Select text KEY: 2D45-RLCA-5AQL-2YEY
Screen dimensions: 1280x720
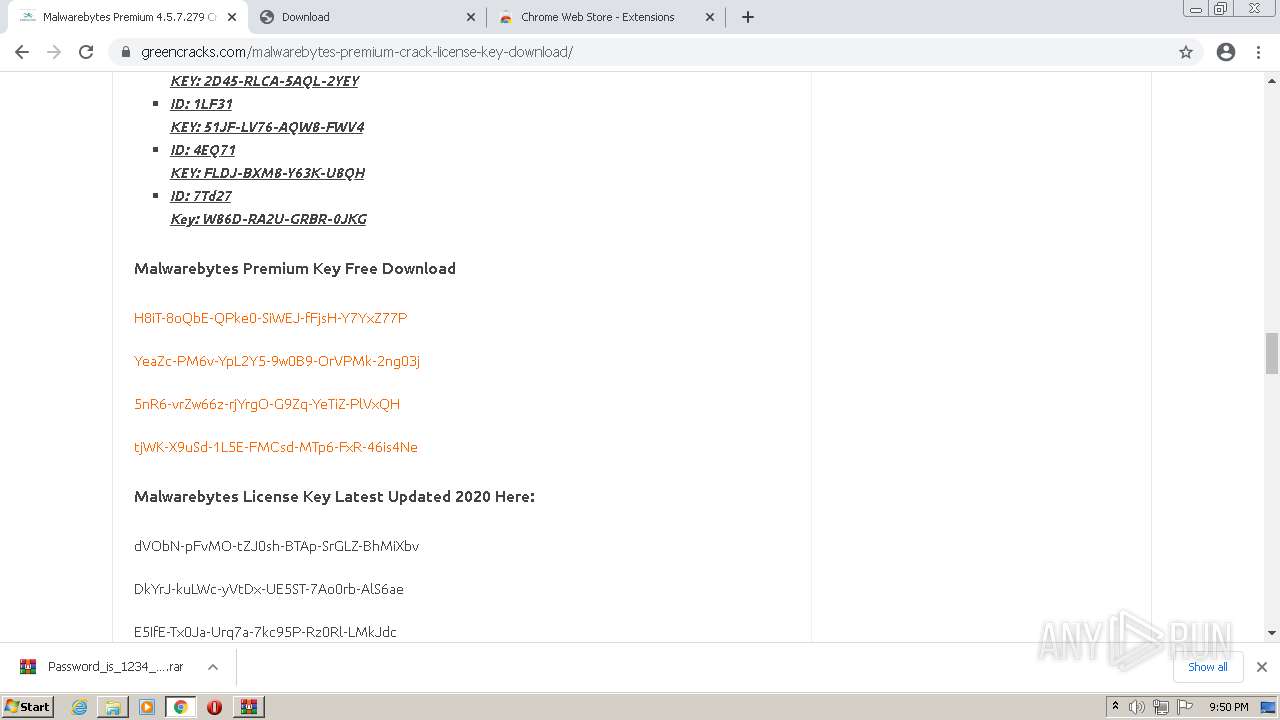[x=264, y=81]
